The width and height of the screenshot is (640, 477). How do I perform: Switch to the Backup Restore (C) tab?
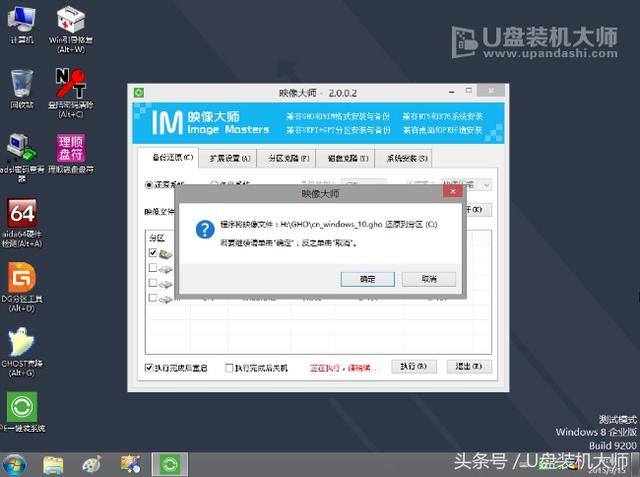point(169,158)
